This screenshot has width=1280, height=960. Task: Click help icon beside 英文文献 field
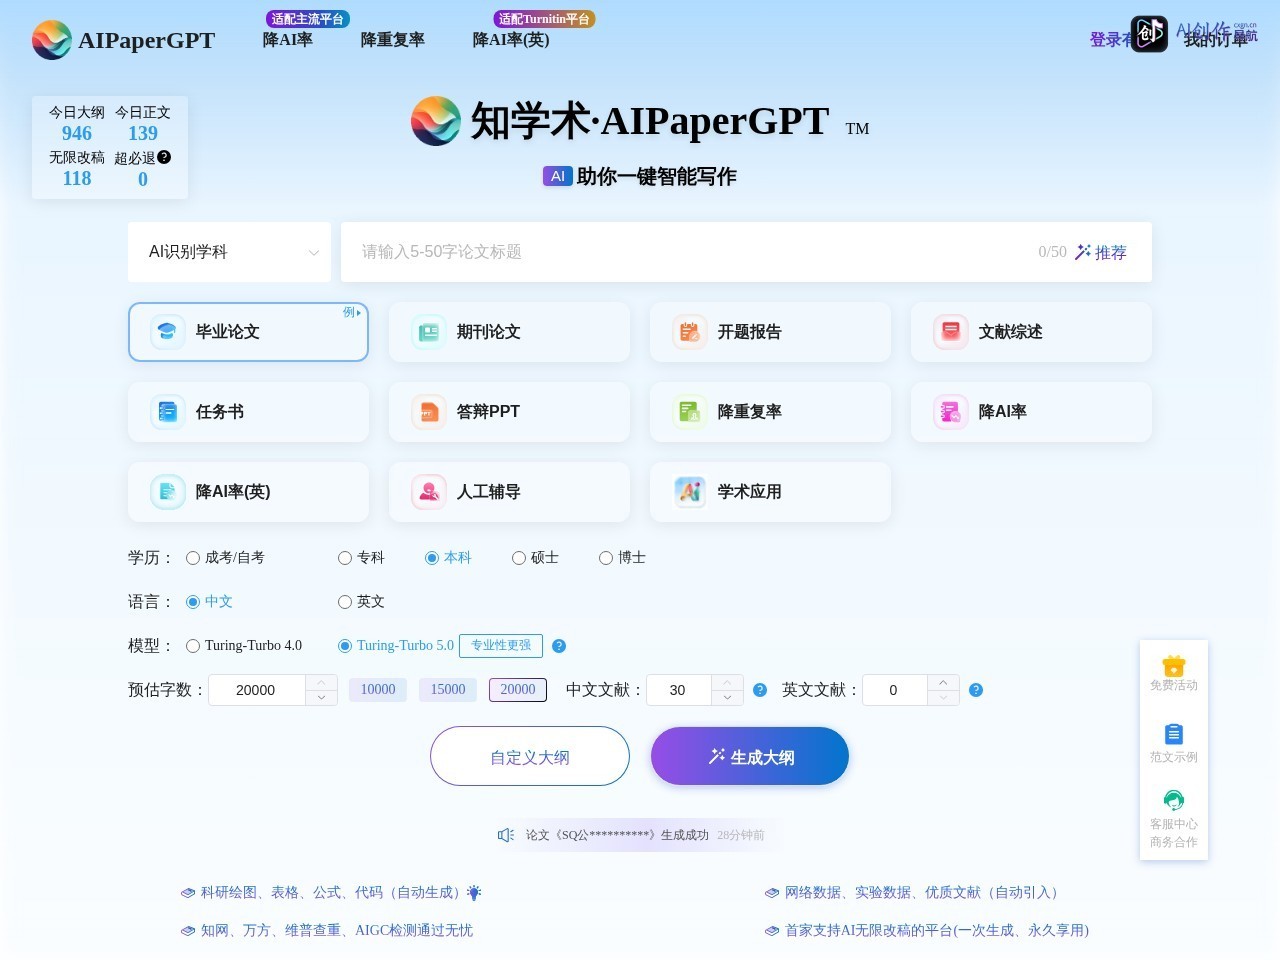pyautogui.click(x=976, y=690)
